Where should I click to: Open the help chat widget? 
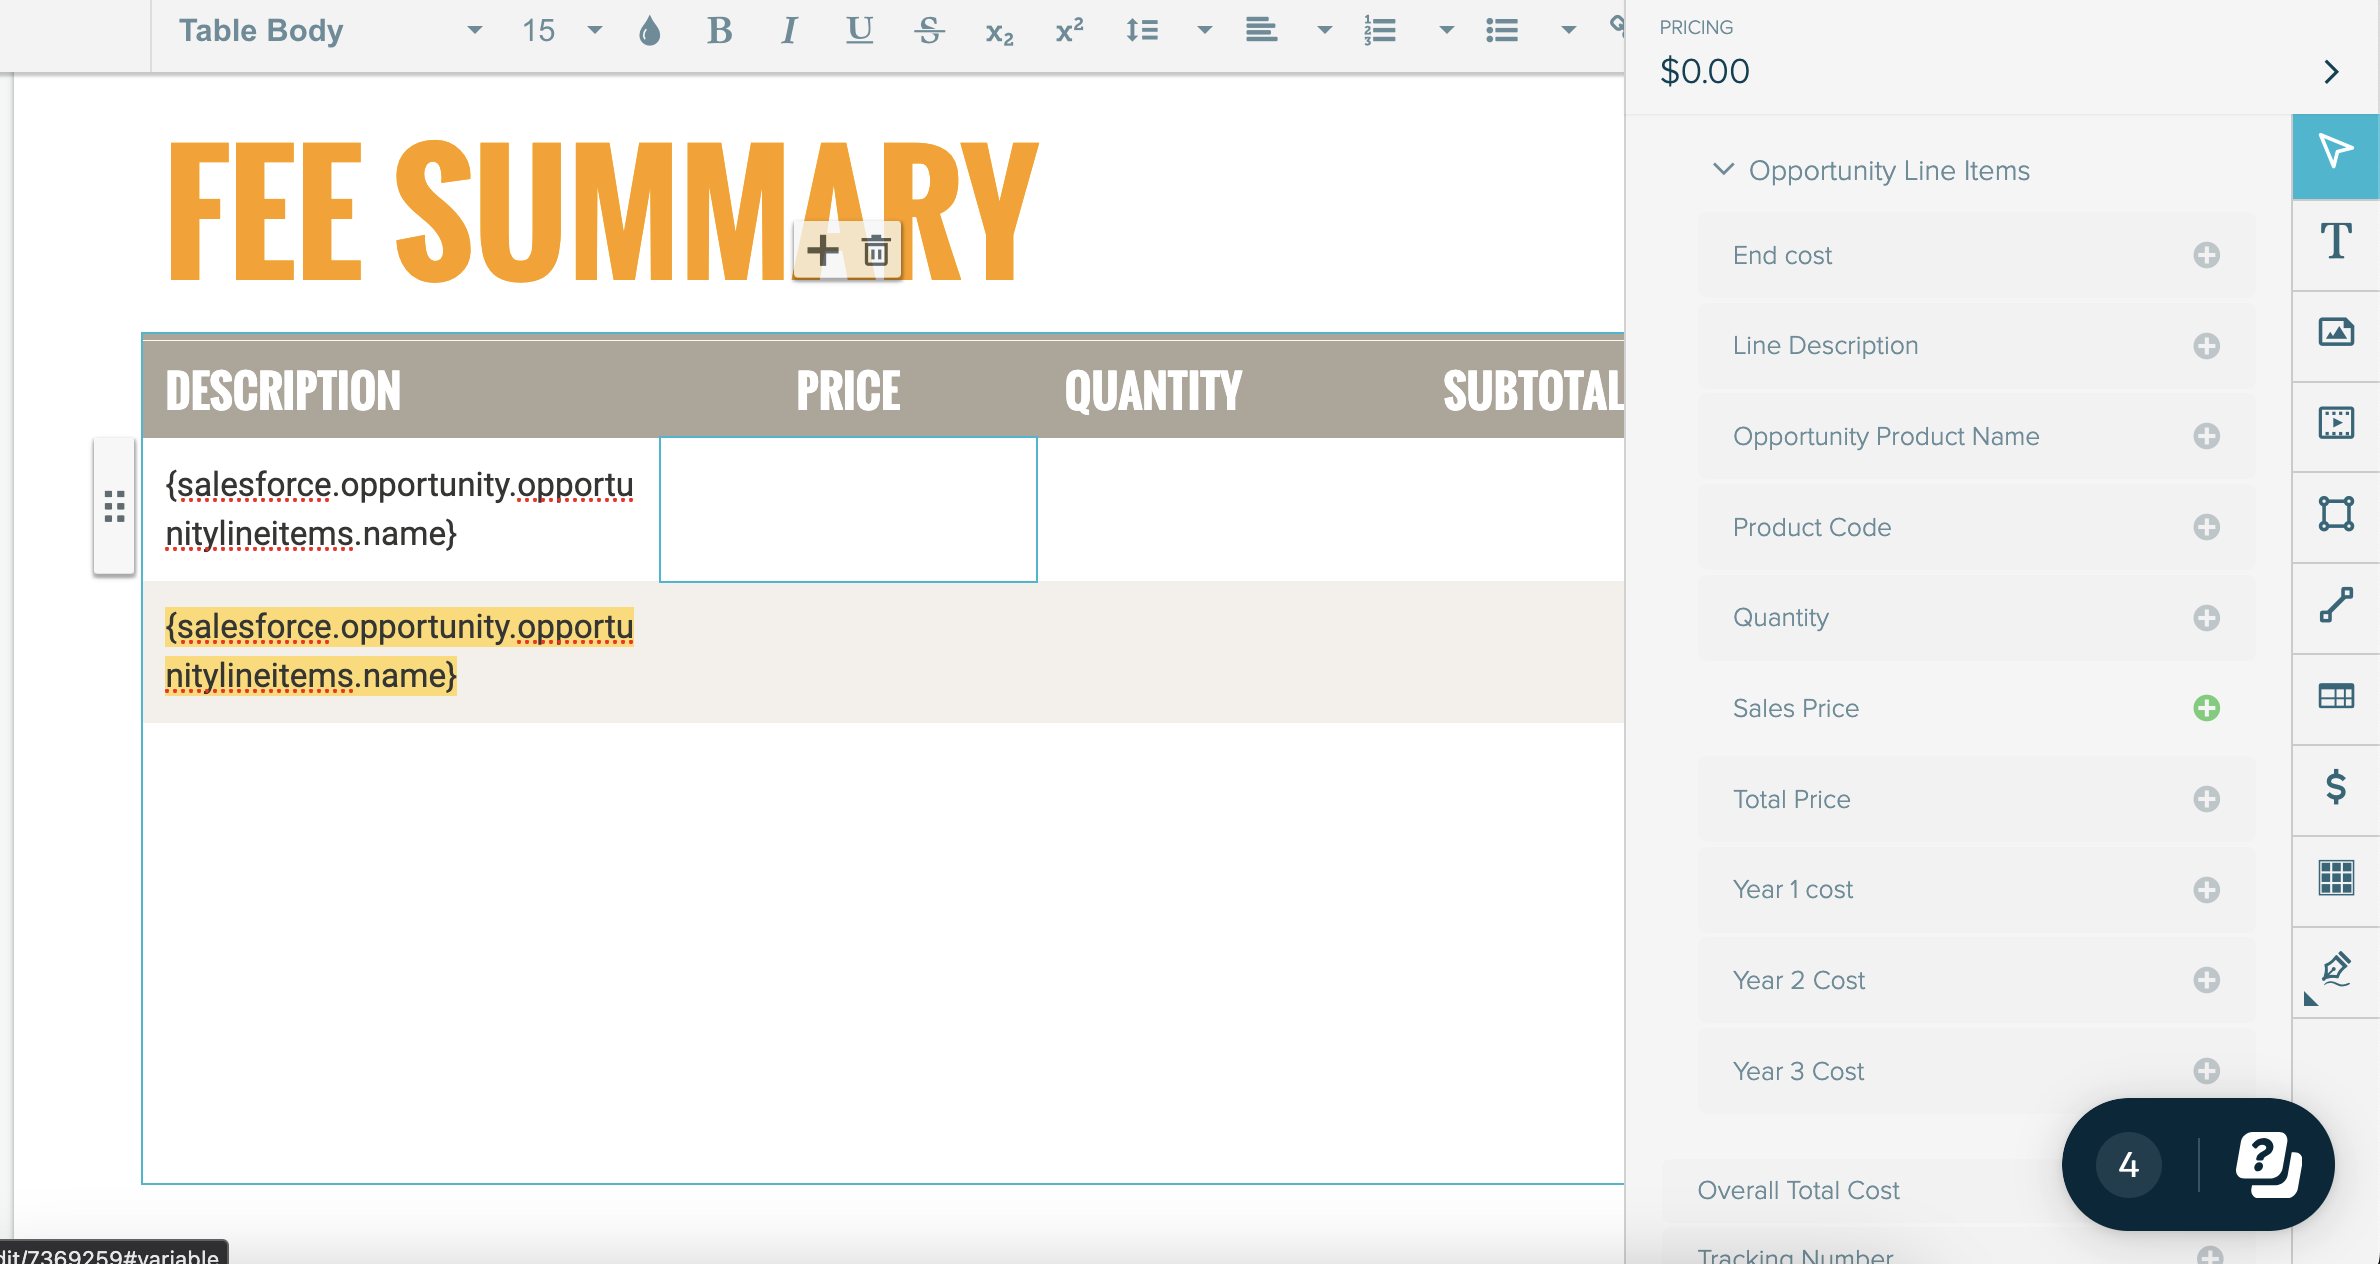coord(2268,1164)
